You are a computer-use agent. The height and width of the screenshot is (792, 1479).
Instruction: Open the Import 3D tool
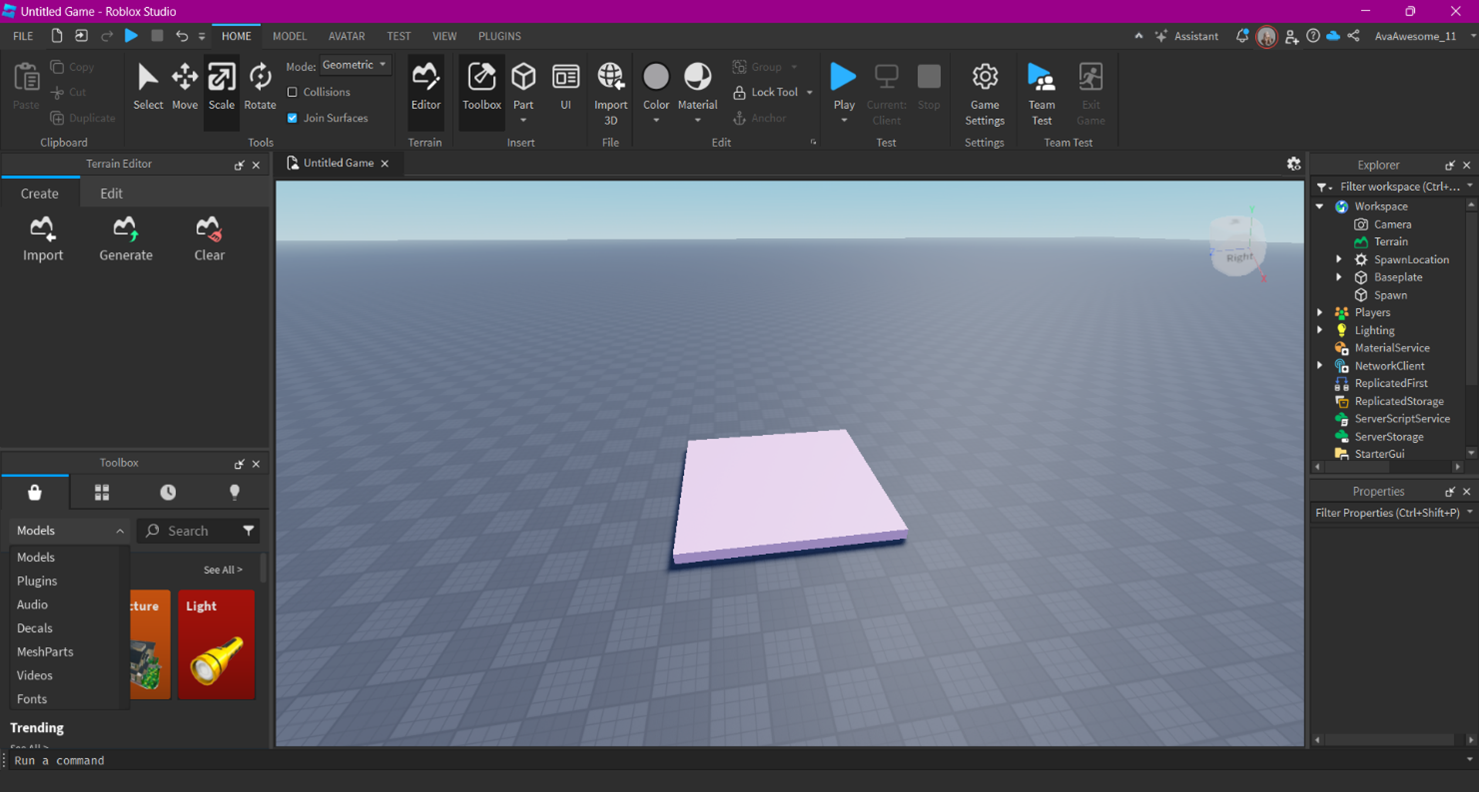(x=610, y=93)
